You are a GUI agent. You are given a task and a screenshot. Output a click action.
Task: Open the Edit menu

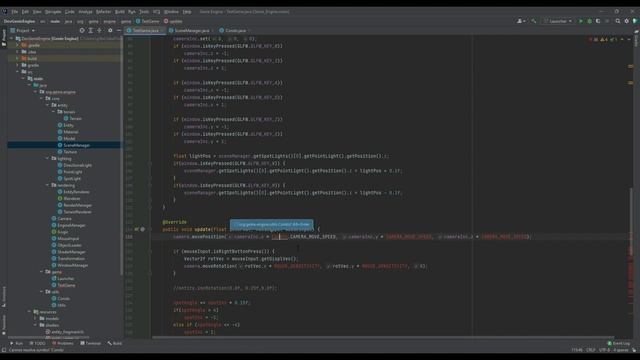[x=25, y=12]
